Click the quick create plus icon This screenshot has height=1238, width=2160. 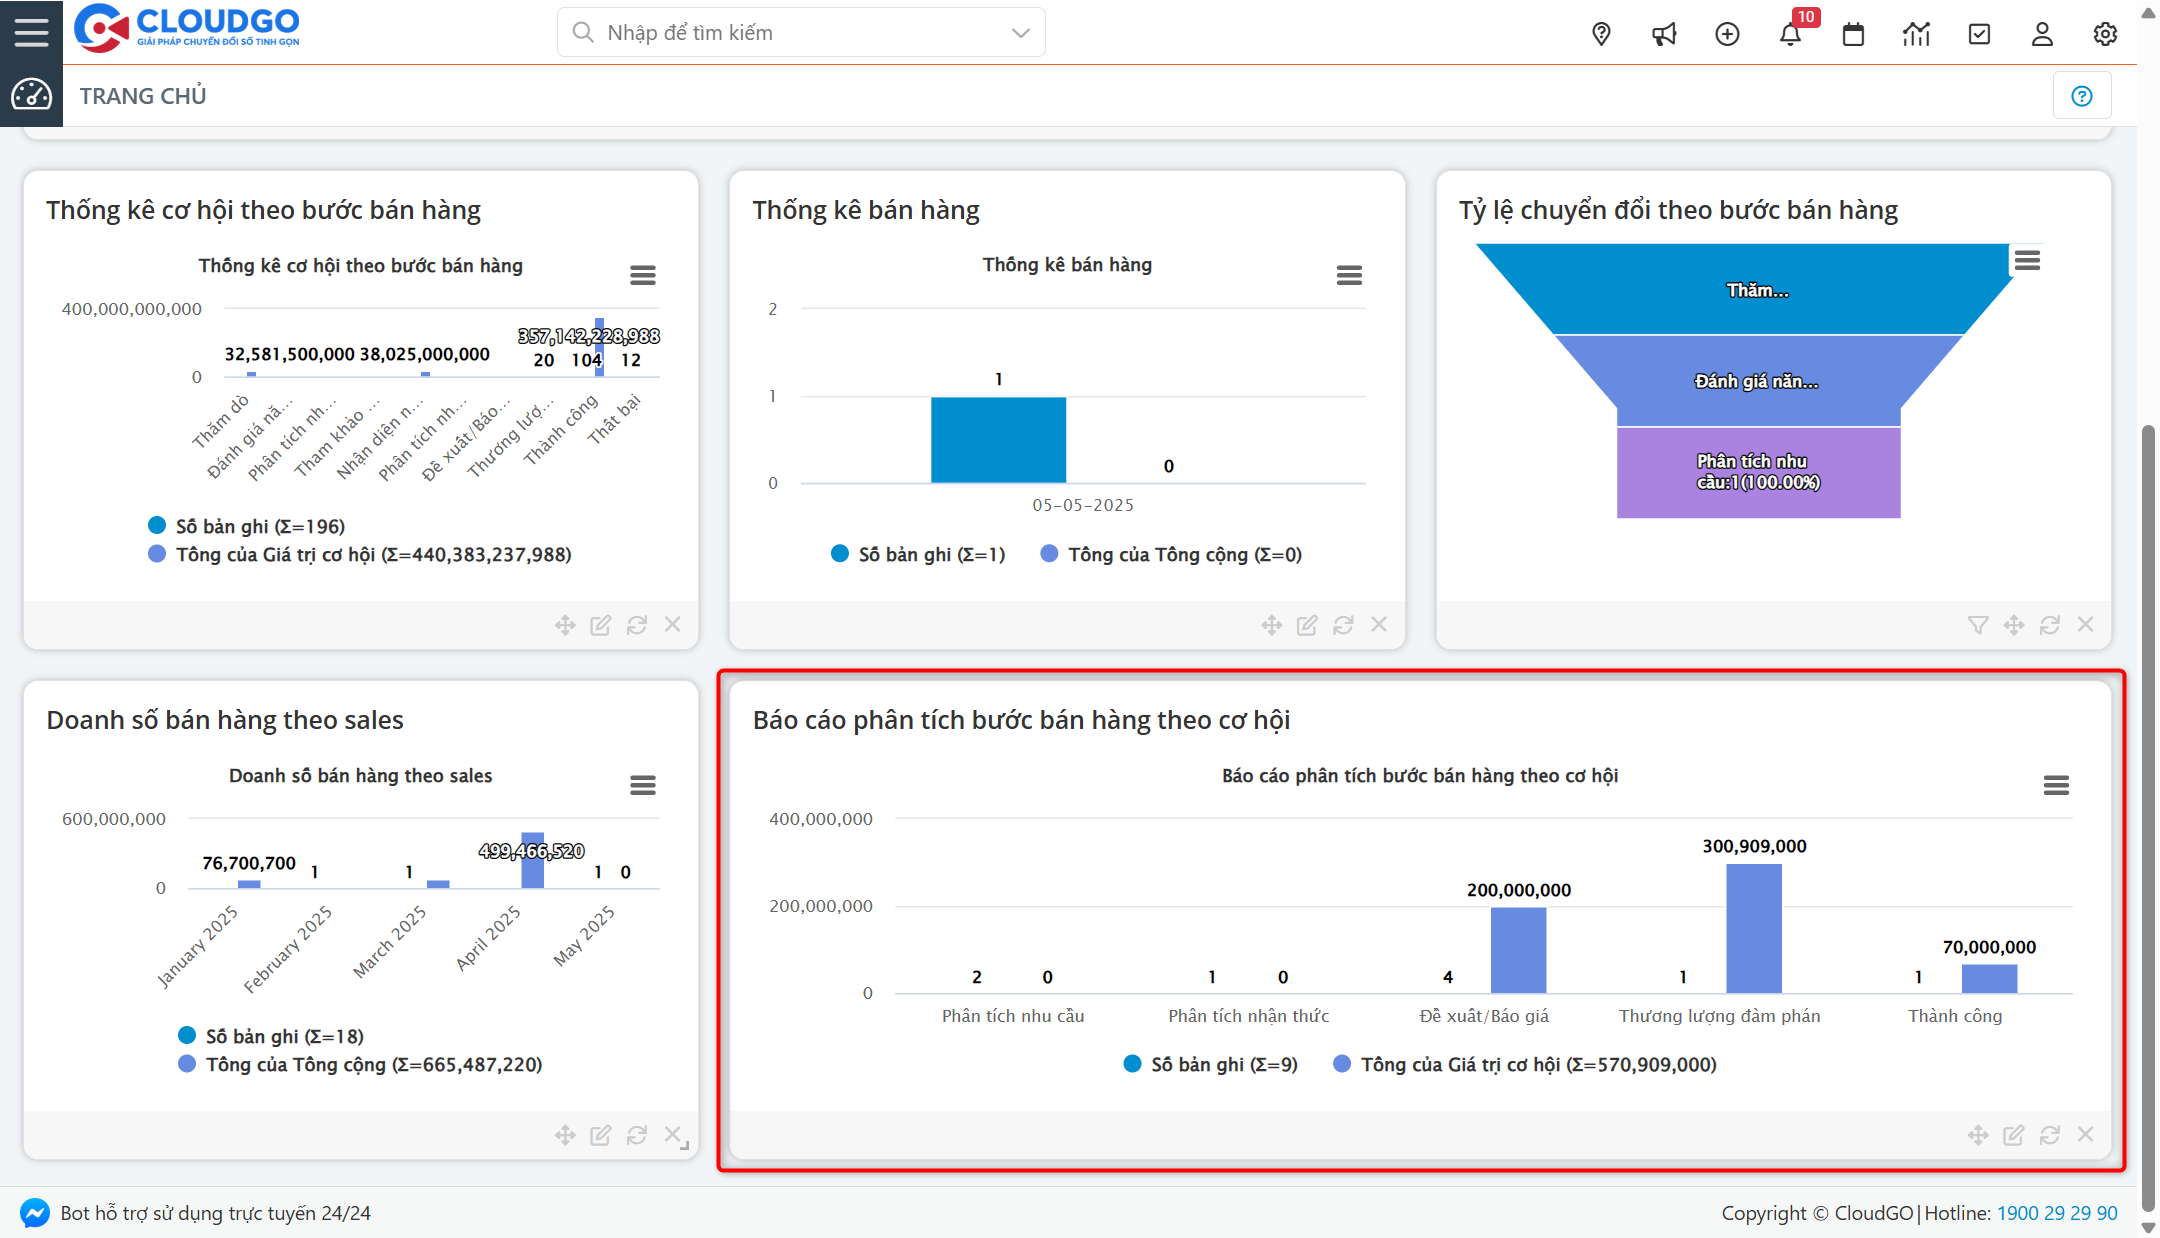pyautogui.click(x=1727, y=34)
